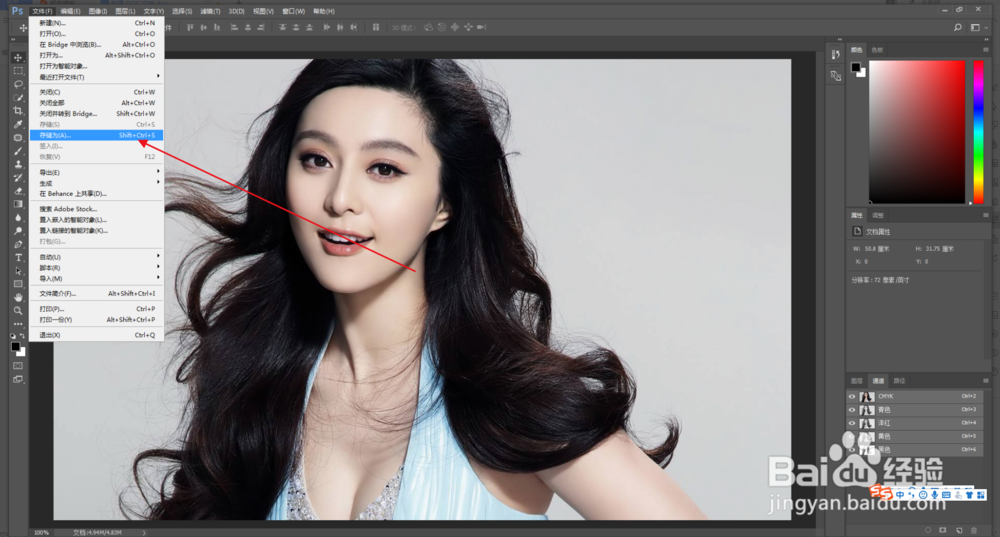Select the Lasso tool
The image size is (1000, 537).
pos(18,84)
